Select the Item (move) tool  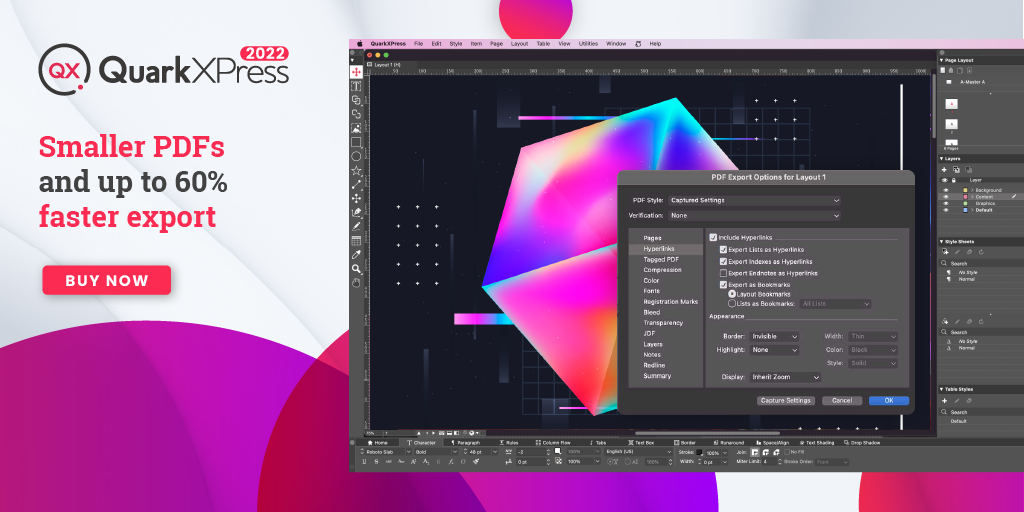point(356,72)
